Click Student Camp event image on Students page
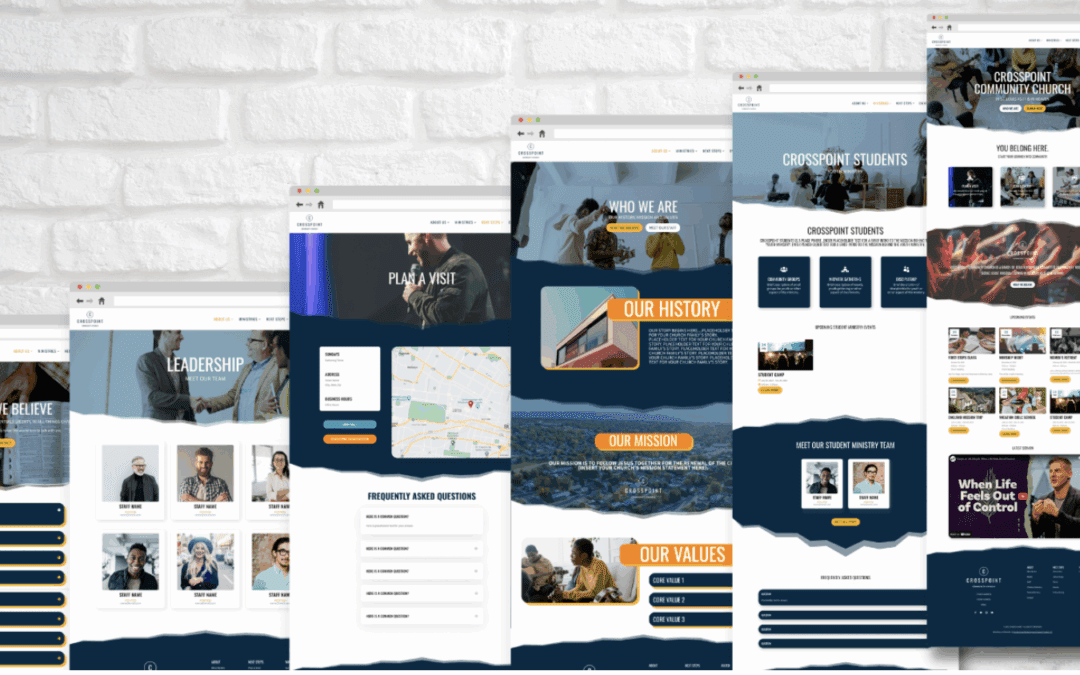The width and height of the screenshot is (1080, 675). coord(785,355)
